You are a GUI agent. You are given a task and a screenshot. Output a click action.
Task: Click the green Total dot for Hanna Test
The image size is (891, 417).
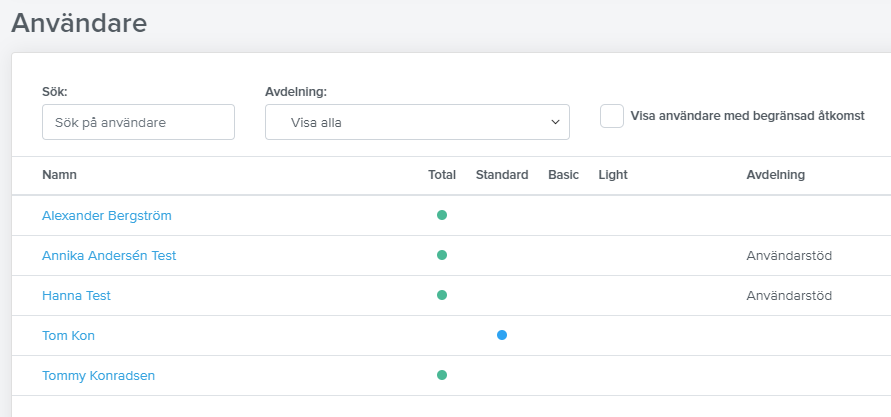[x=442, y=295]
